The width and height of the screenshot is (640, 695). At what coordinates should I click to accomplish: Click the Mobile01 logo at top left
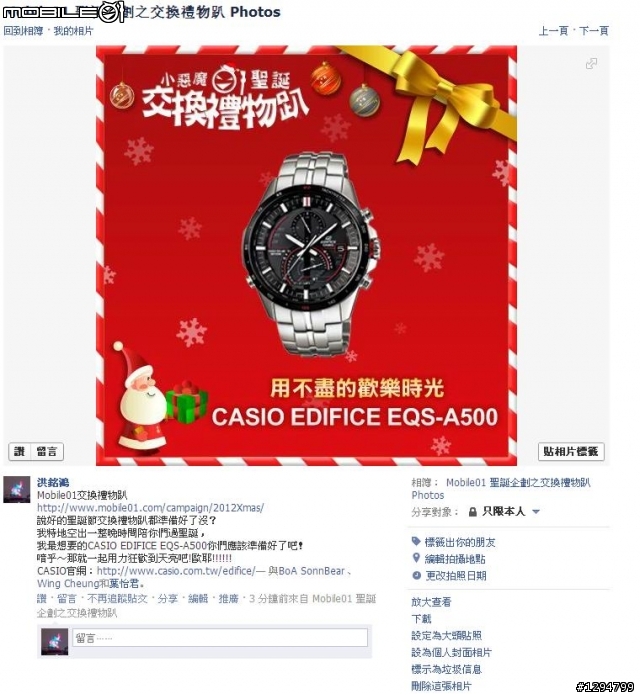click(x=62, y=12)
